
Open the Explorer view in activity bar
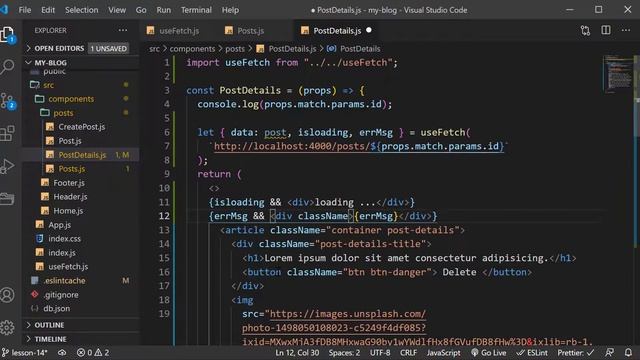pyautogui.click(x=7, y=35)
